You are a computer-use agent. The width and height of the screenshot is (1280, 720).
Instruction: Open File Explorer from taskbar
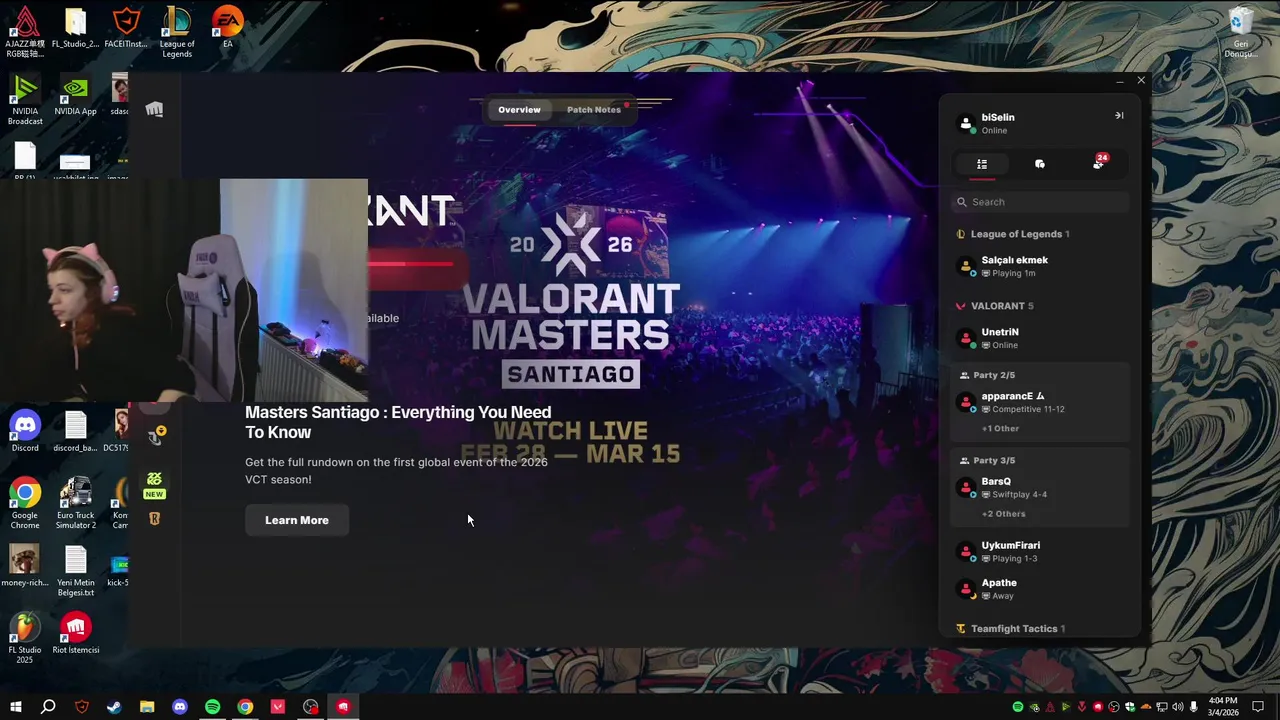click(147, 707)
